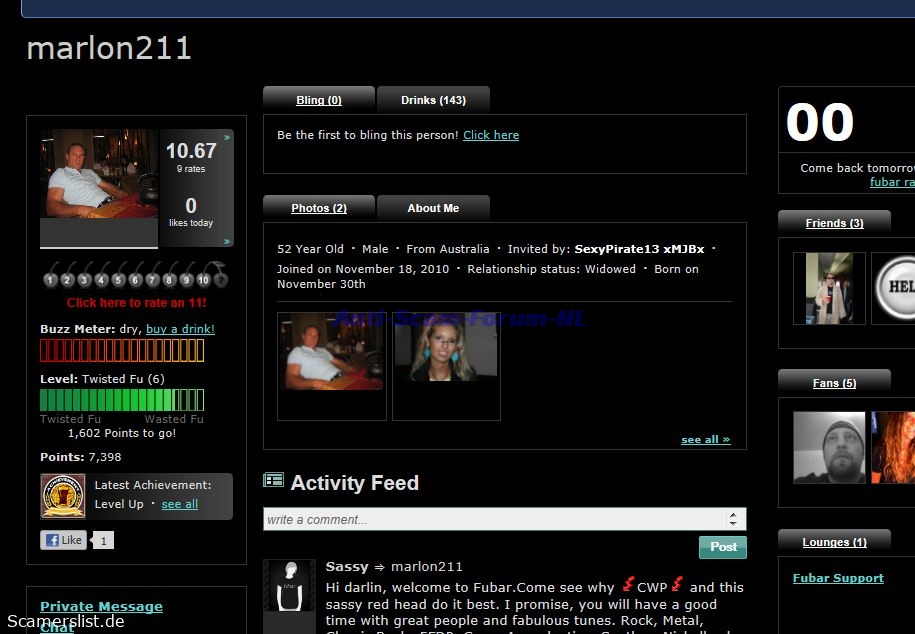Click the red Buzz Meter bar
The image size is (915, 634).
[x=121, y=350]
